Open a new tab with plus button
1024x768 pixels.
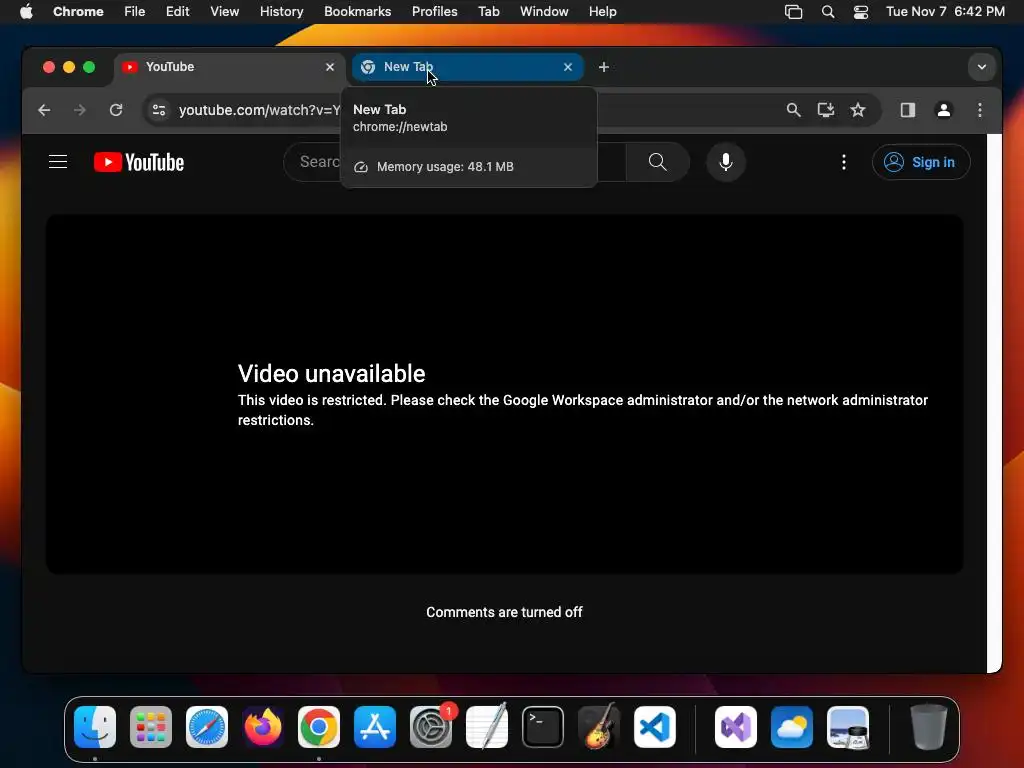603,67
